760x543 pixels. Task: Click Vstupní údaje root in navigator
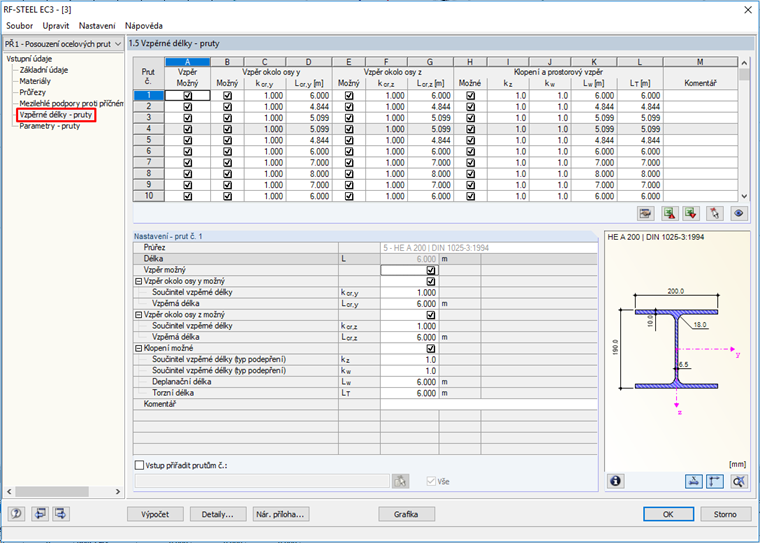[x=29, y=59]
